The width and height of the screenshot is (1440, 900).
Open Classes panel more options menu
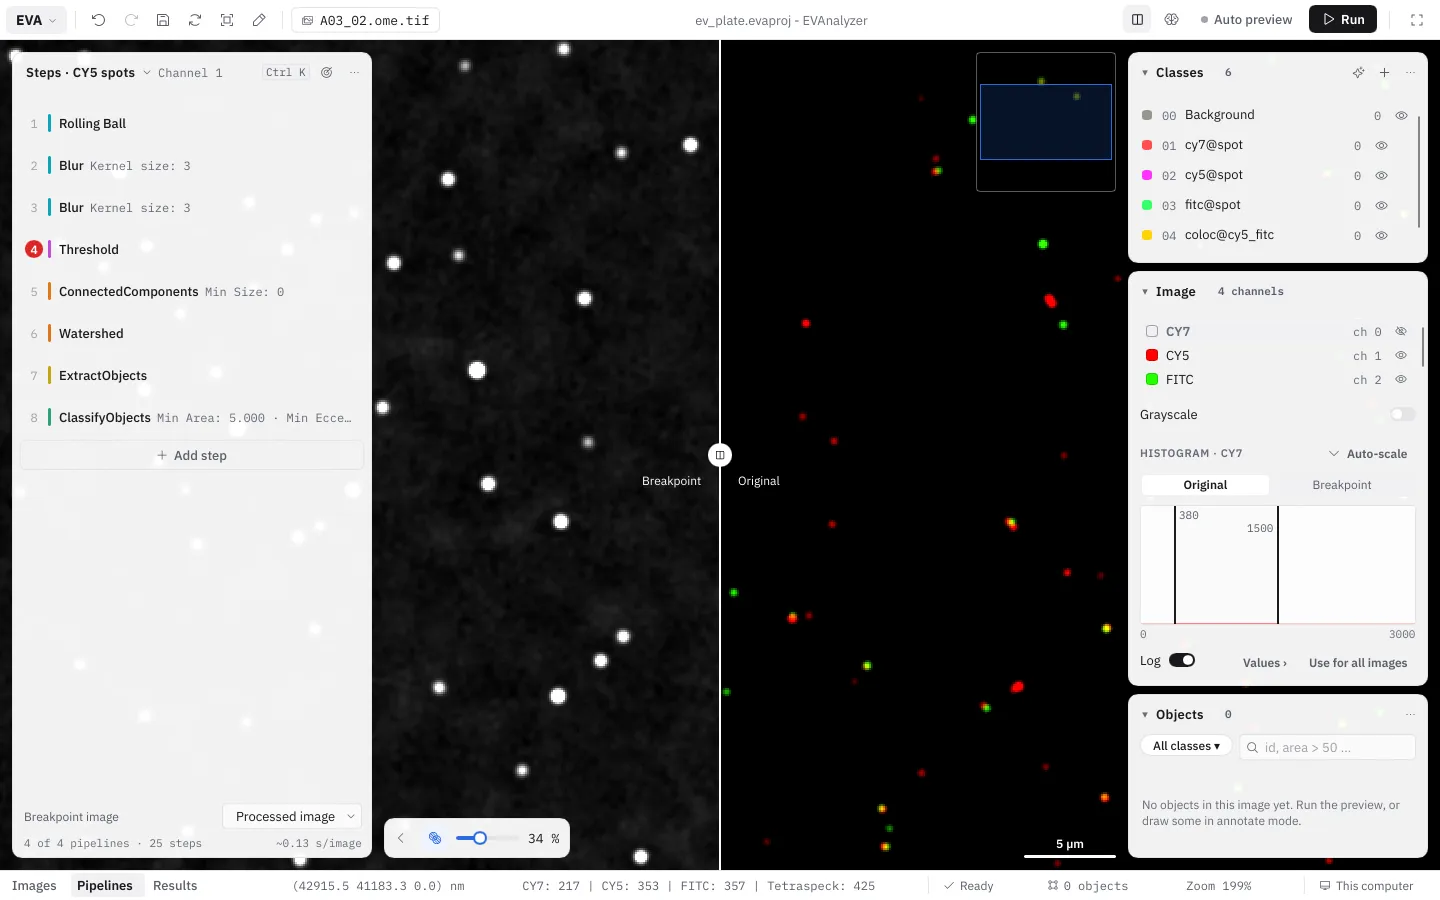click(1410, 72)
